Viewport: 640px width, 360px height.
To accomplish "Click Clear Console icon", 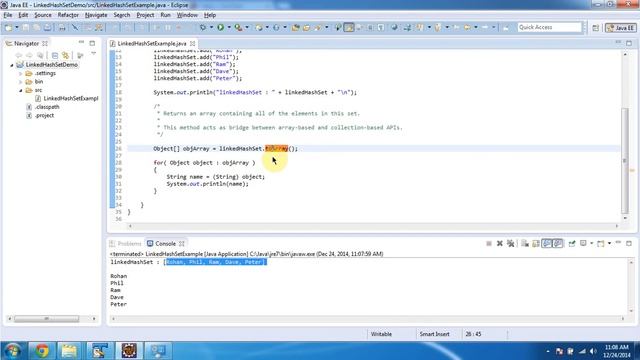I will click(x=525, y=244).
